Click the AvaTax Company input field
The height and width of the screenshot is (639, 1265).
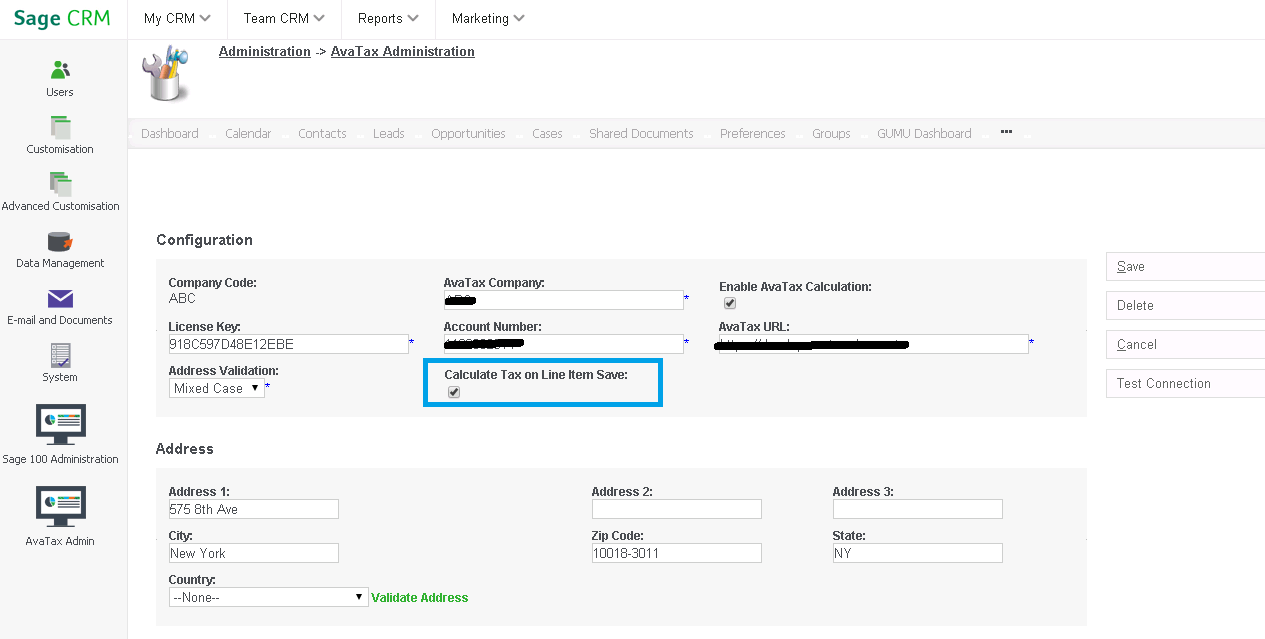[x=564, y=300]
